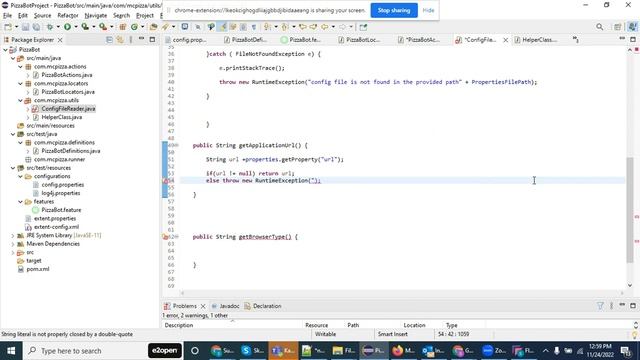Switch to the PizzaBot.fe... editor tab
Viewport: 640px width, 360px height.
(x=301, y=40)
